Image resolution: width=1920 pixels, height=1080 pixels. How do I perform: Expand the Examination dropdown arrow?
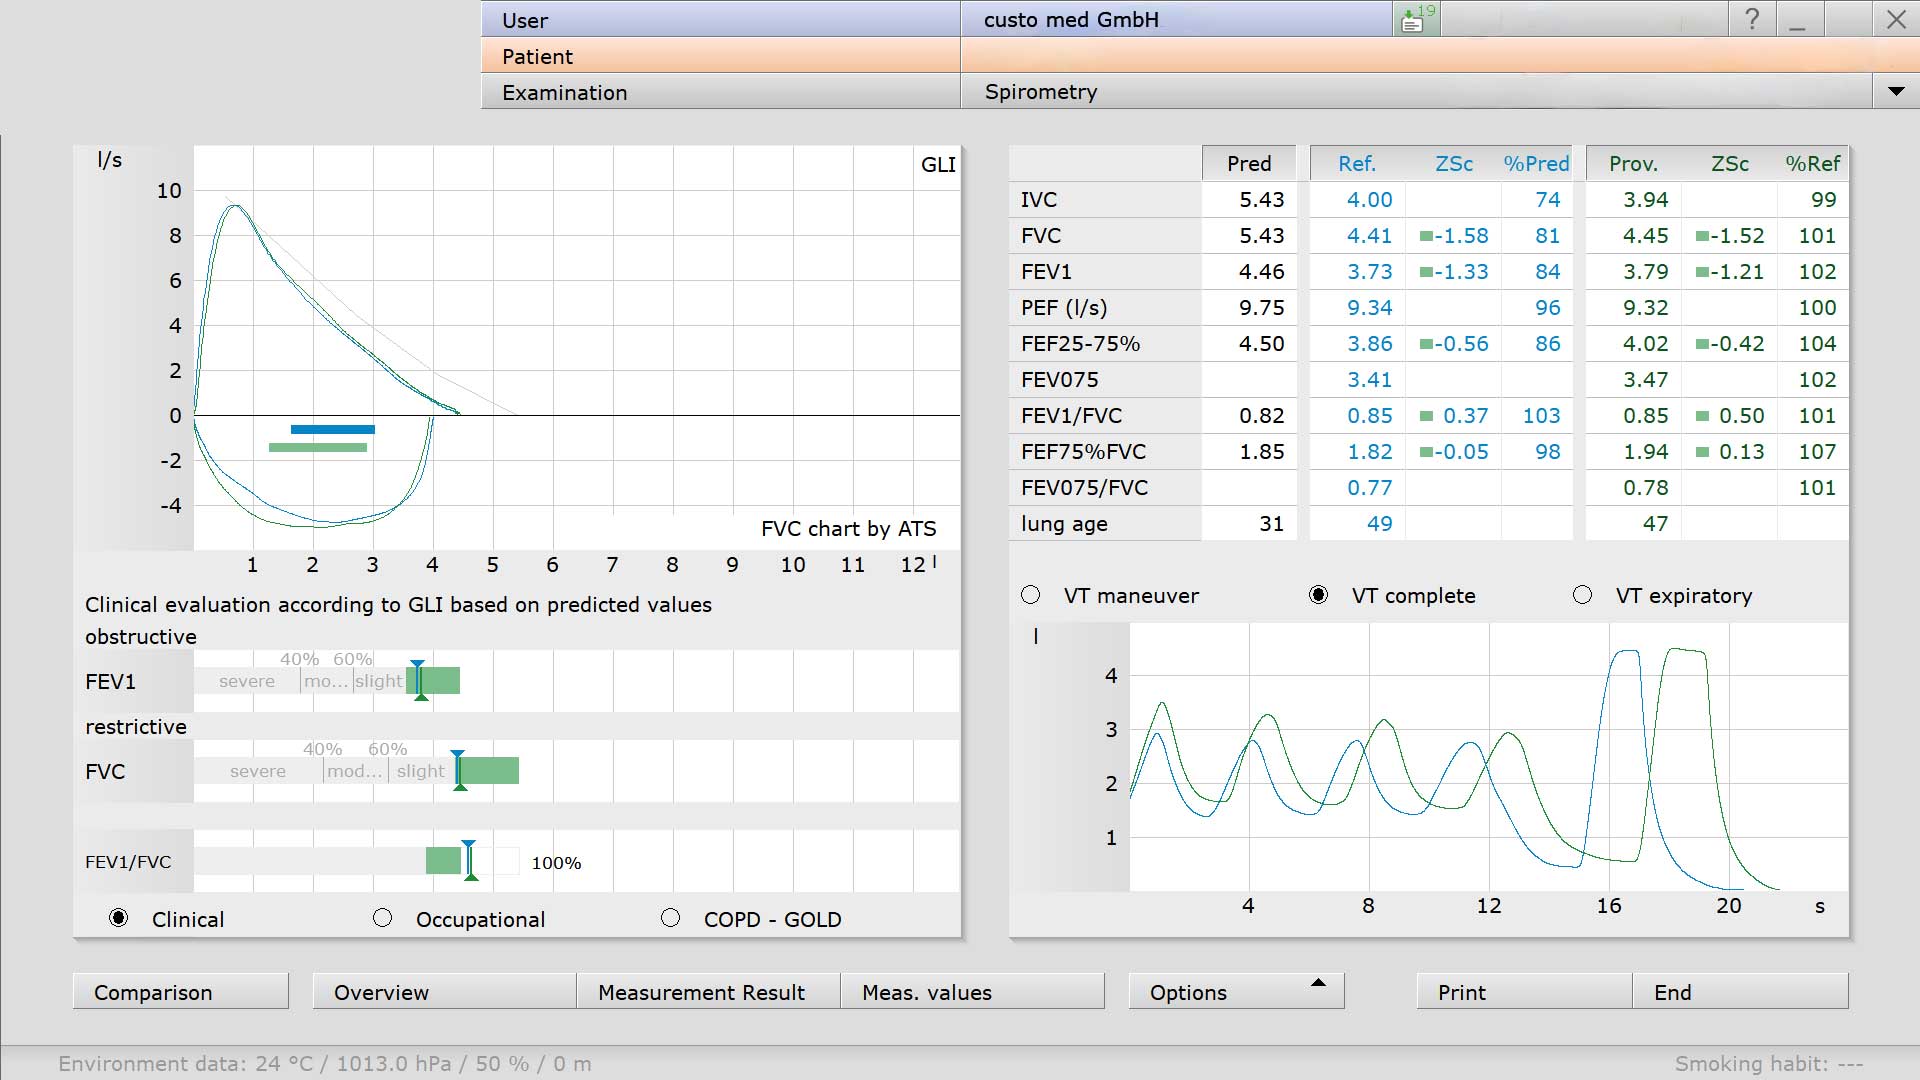[x=1896, y=91]
